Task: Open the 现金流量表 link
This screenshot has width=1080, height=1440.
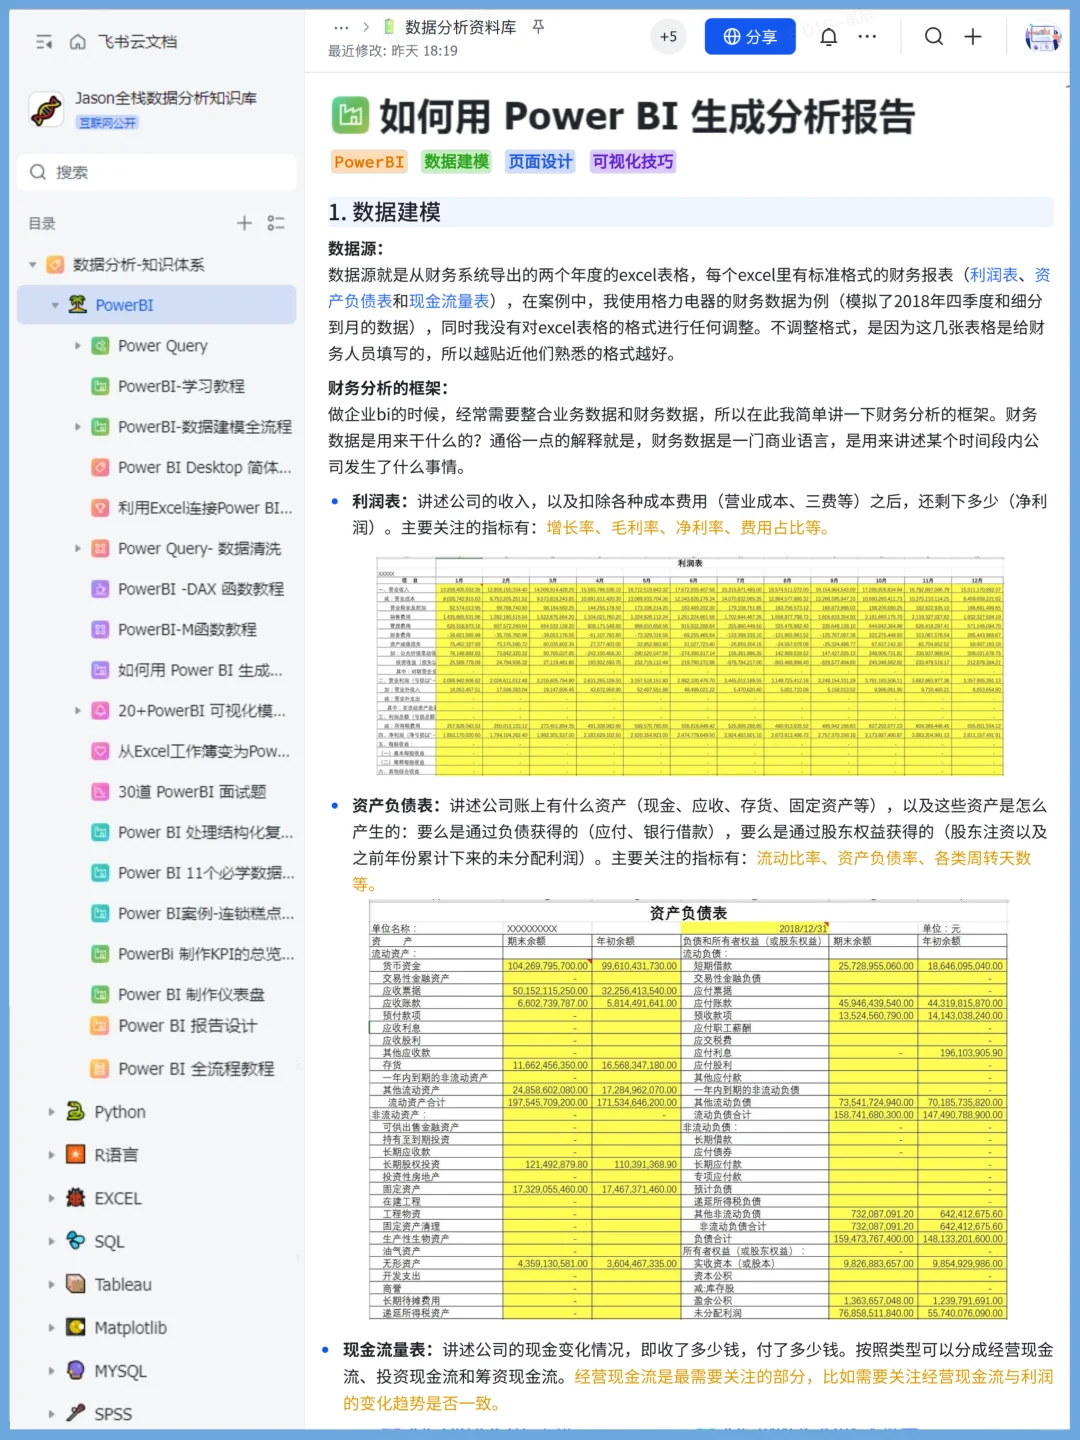Action: [449, 301]
